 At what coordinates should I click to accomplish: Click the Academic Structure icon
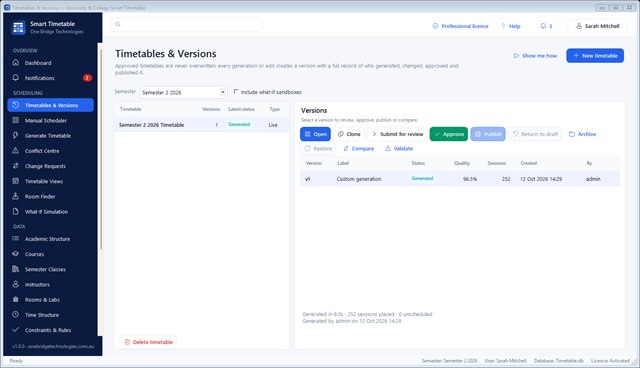[x=16, y=239]
